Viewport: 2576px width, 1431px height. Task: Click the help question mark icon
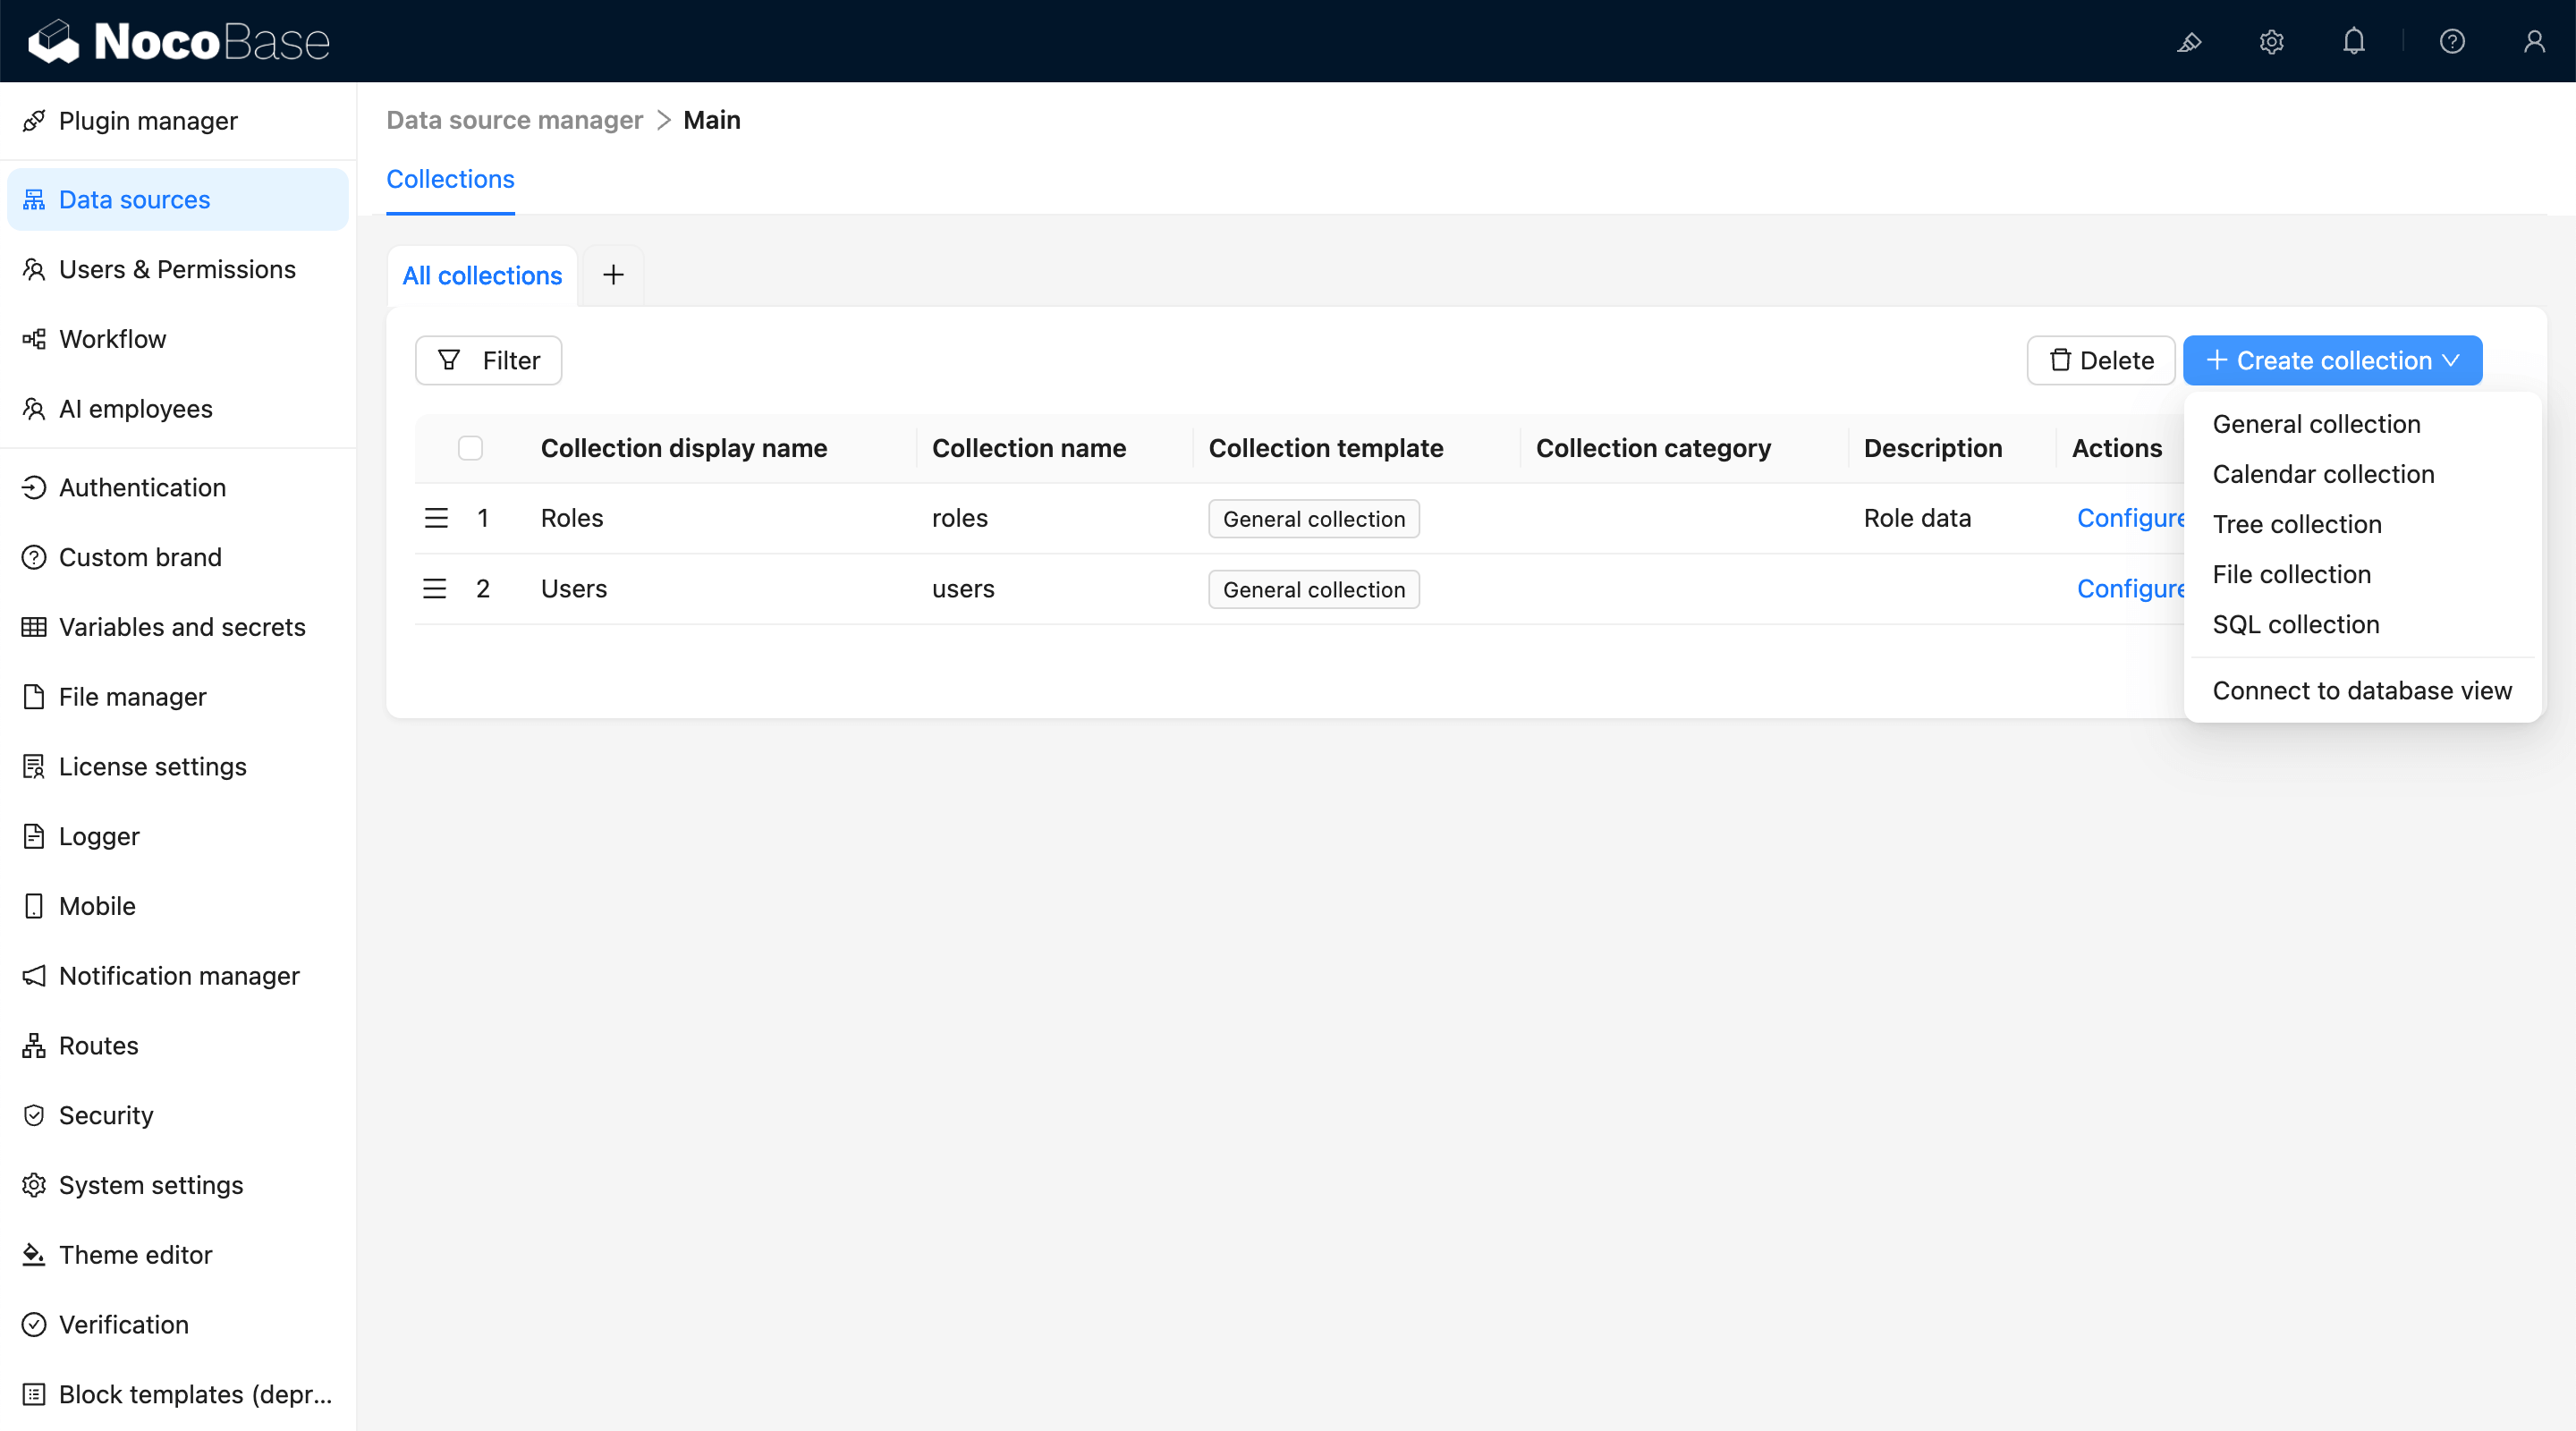click(2452, 41)
